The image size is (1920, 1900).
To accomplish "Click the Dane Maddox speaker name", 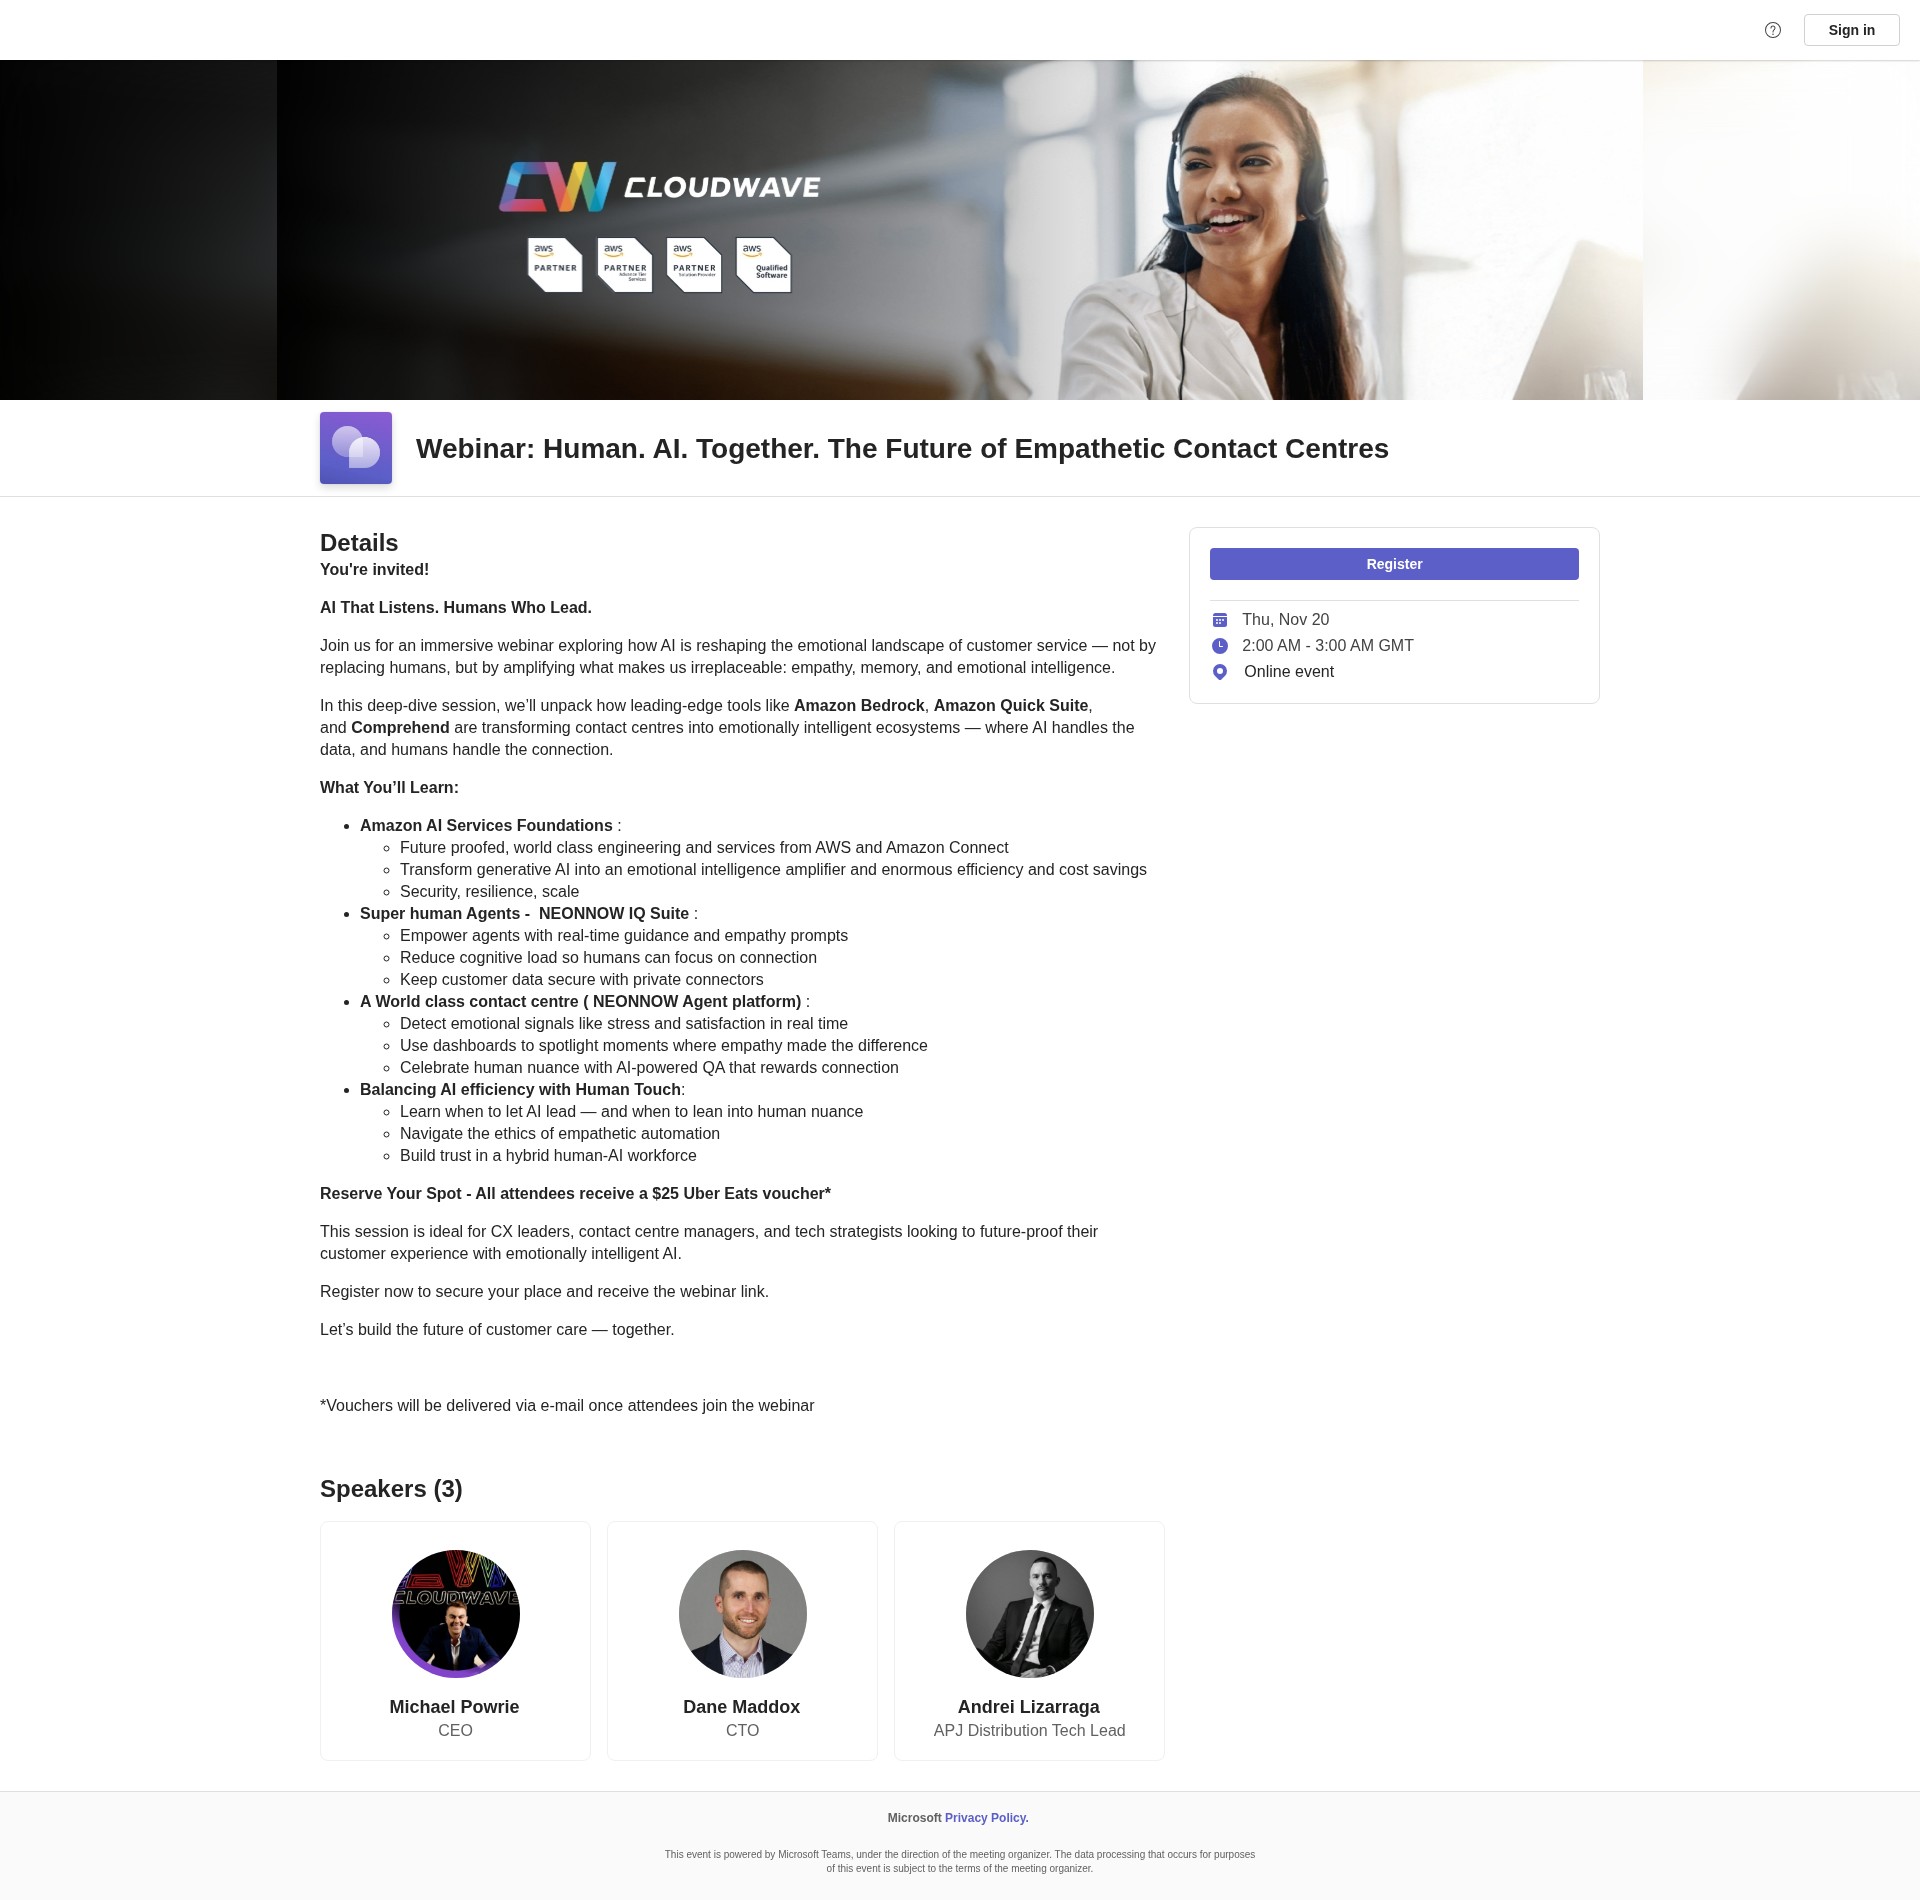I will [742, 1707].
